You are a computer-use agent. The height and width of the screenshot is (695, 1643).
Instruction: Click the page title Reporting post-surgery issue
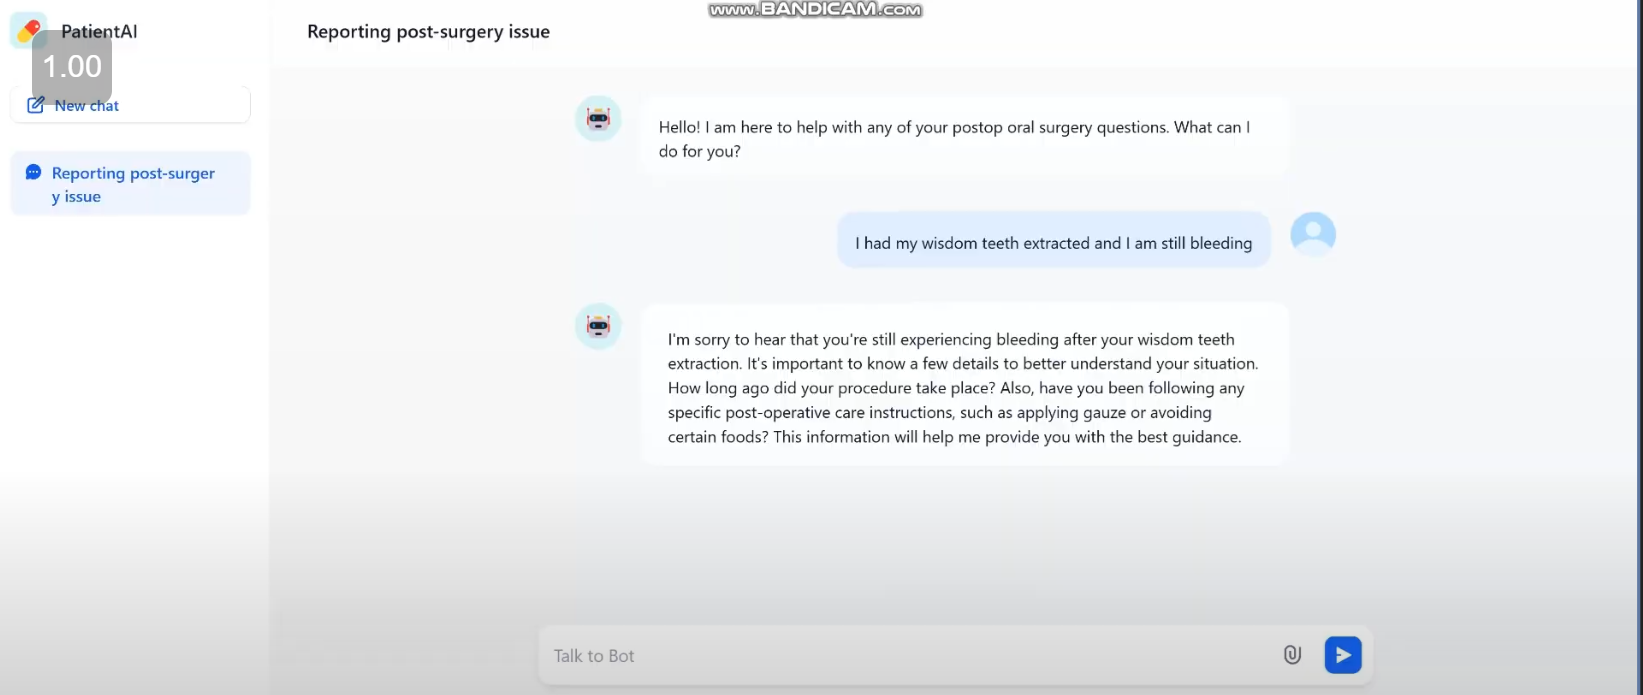click(x=428, y=32)
